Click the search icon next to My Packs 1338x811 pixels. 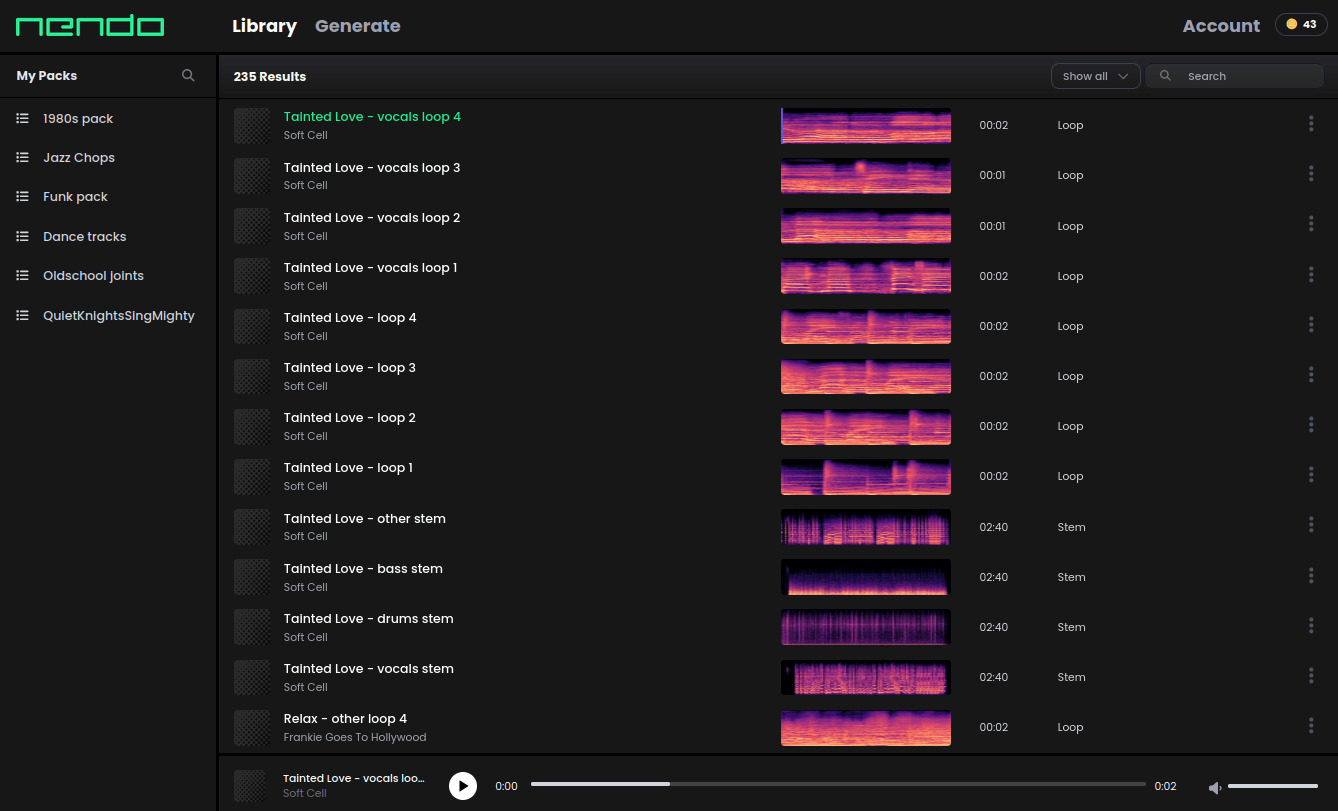188,76
